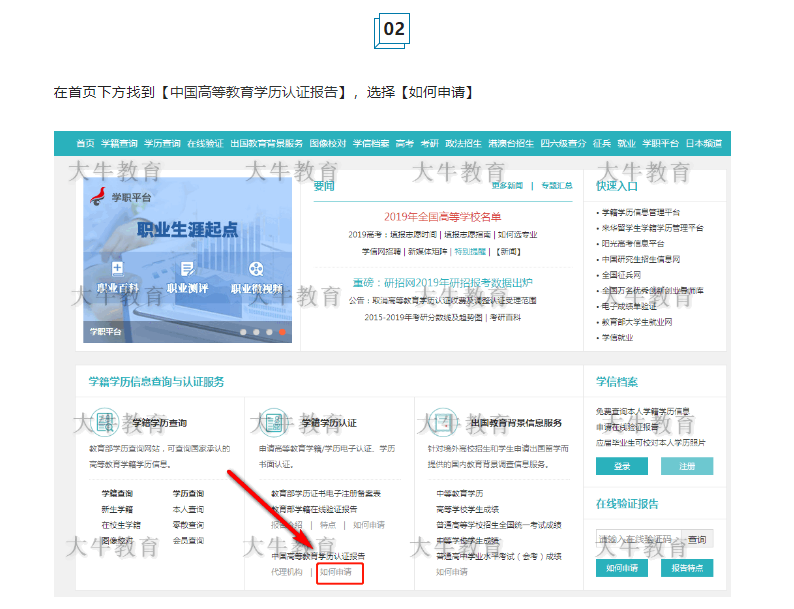Click the 在校生学籍 link
The width and height of the screenshot is (794, 609).
tap(121, 525)
